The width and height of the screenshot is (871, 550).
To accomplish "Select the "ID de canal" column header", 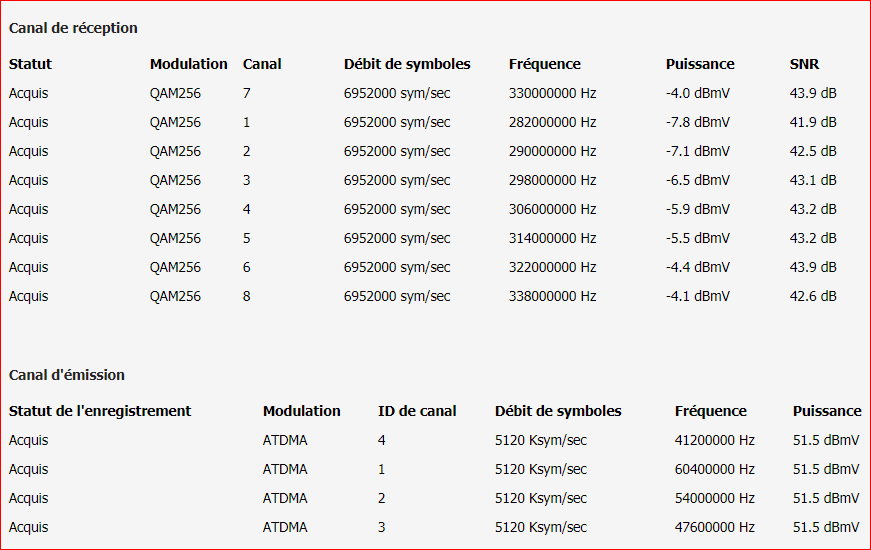I will (417, 411).
